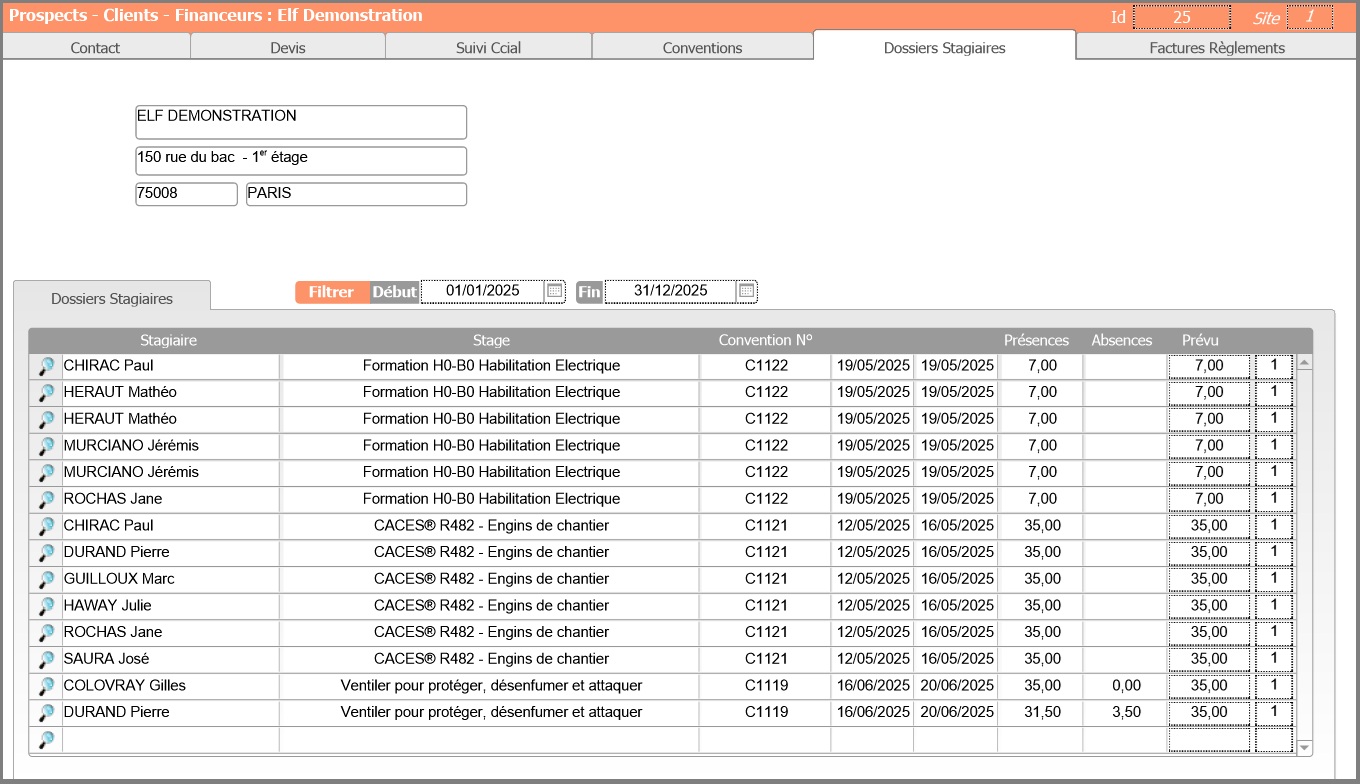Open the Devis tab
This screenshot has width=1360, height=784.
click(x=288, y=47)
